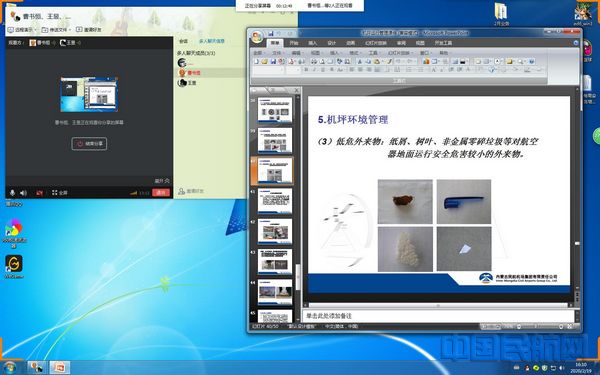Click the round Office button in PowerPoint
Viewport: 600px width, 375px height.
[x=258, y=37]
